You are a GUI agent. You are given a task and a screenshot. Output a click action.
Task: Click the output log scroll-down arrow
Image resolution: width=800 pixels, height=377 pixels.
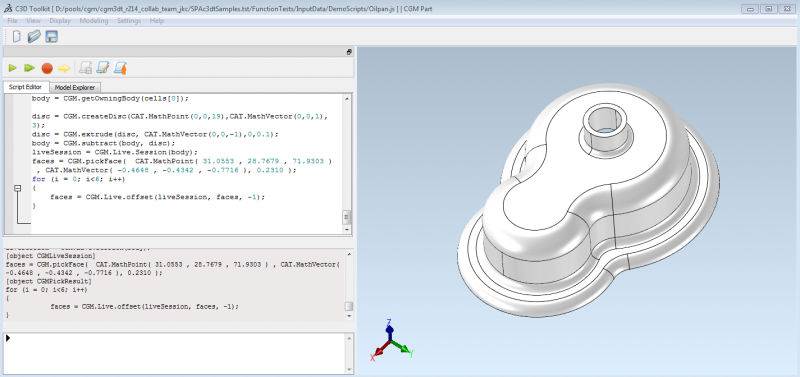(348, 316)
